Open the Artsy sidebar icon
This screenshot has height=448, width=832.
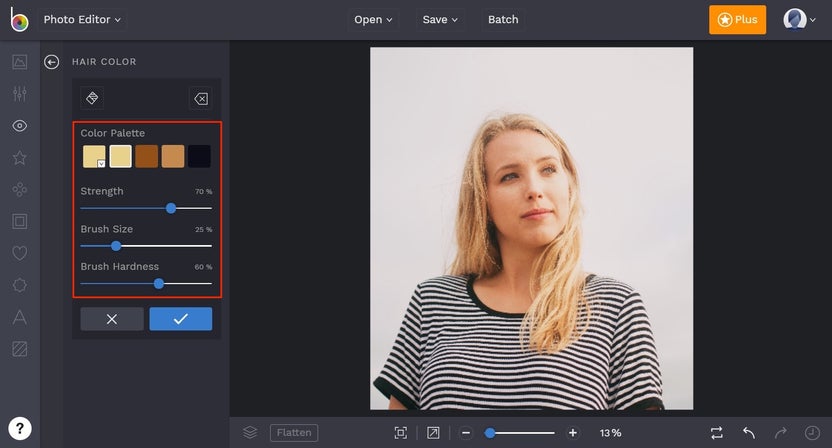[20, 189]
